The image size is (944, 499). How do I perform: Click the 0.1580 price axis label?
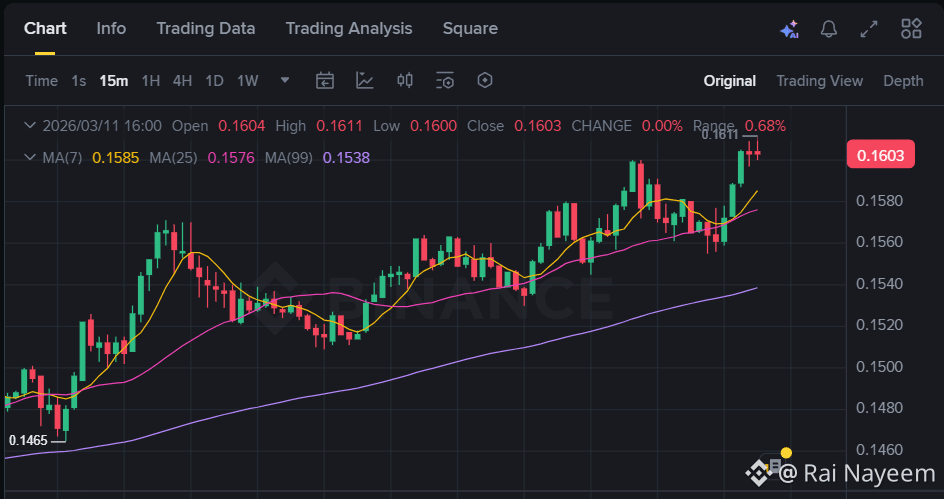[880, 200]
